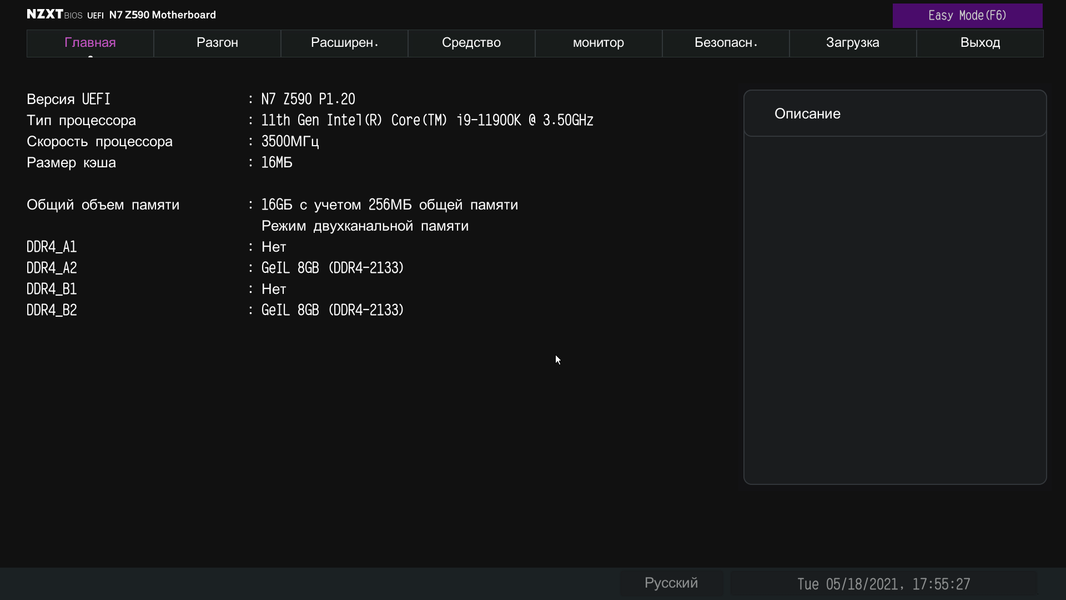Click the date and time display

click(x=883, y=584)
